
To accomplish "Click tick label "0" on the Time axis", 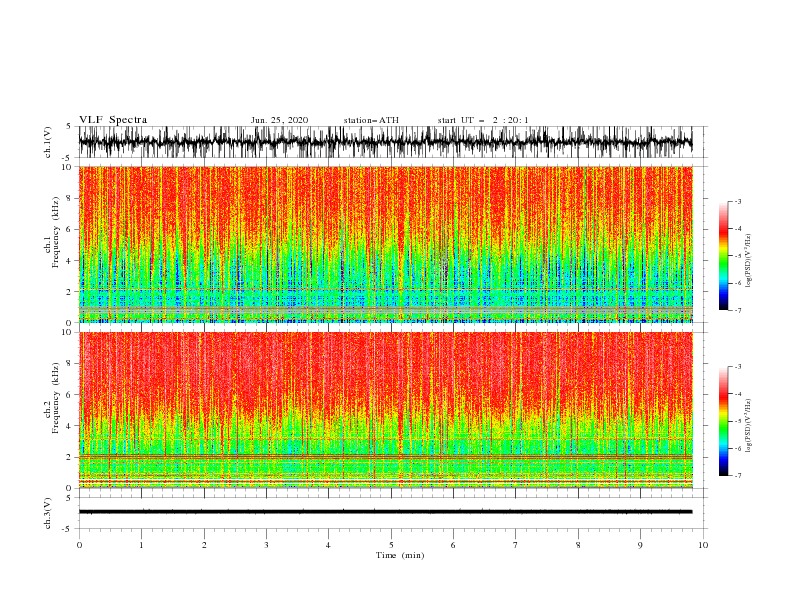I will [79, 545].
